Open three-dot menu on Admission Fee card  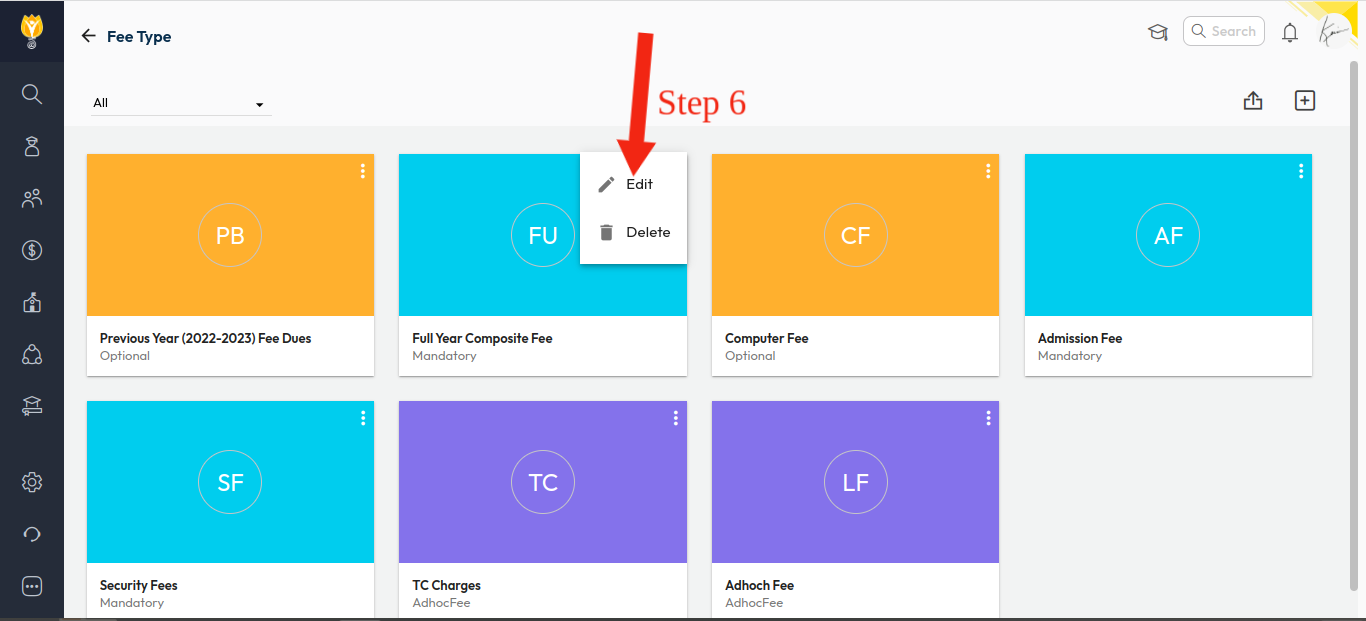coord(1301,171)
